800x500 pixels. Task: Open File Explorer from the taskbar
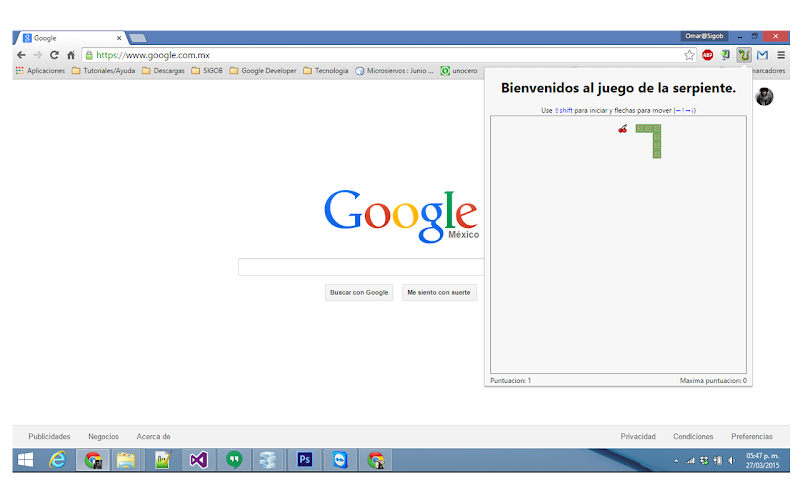pyautogui.click(x=126, y=460)
